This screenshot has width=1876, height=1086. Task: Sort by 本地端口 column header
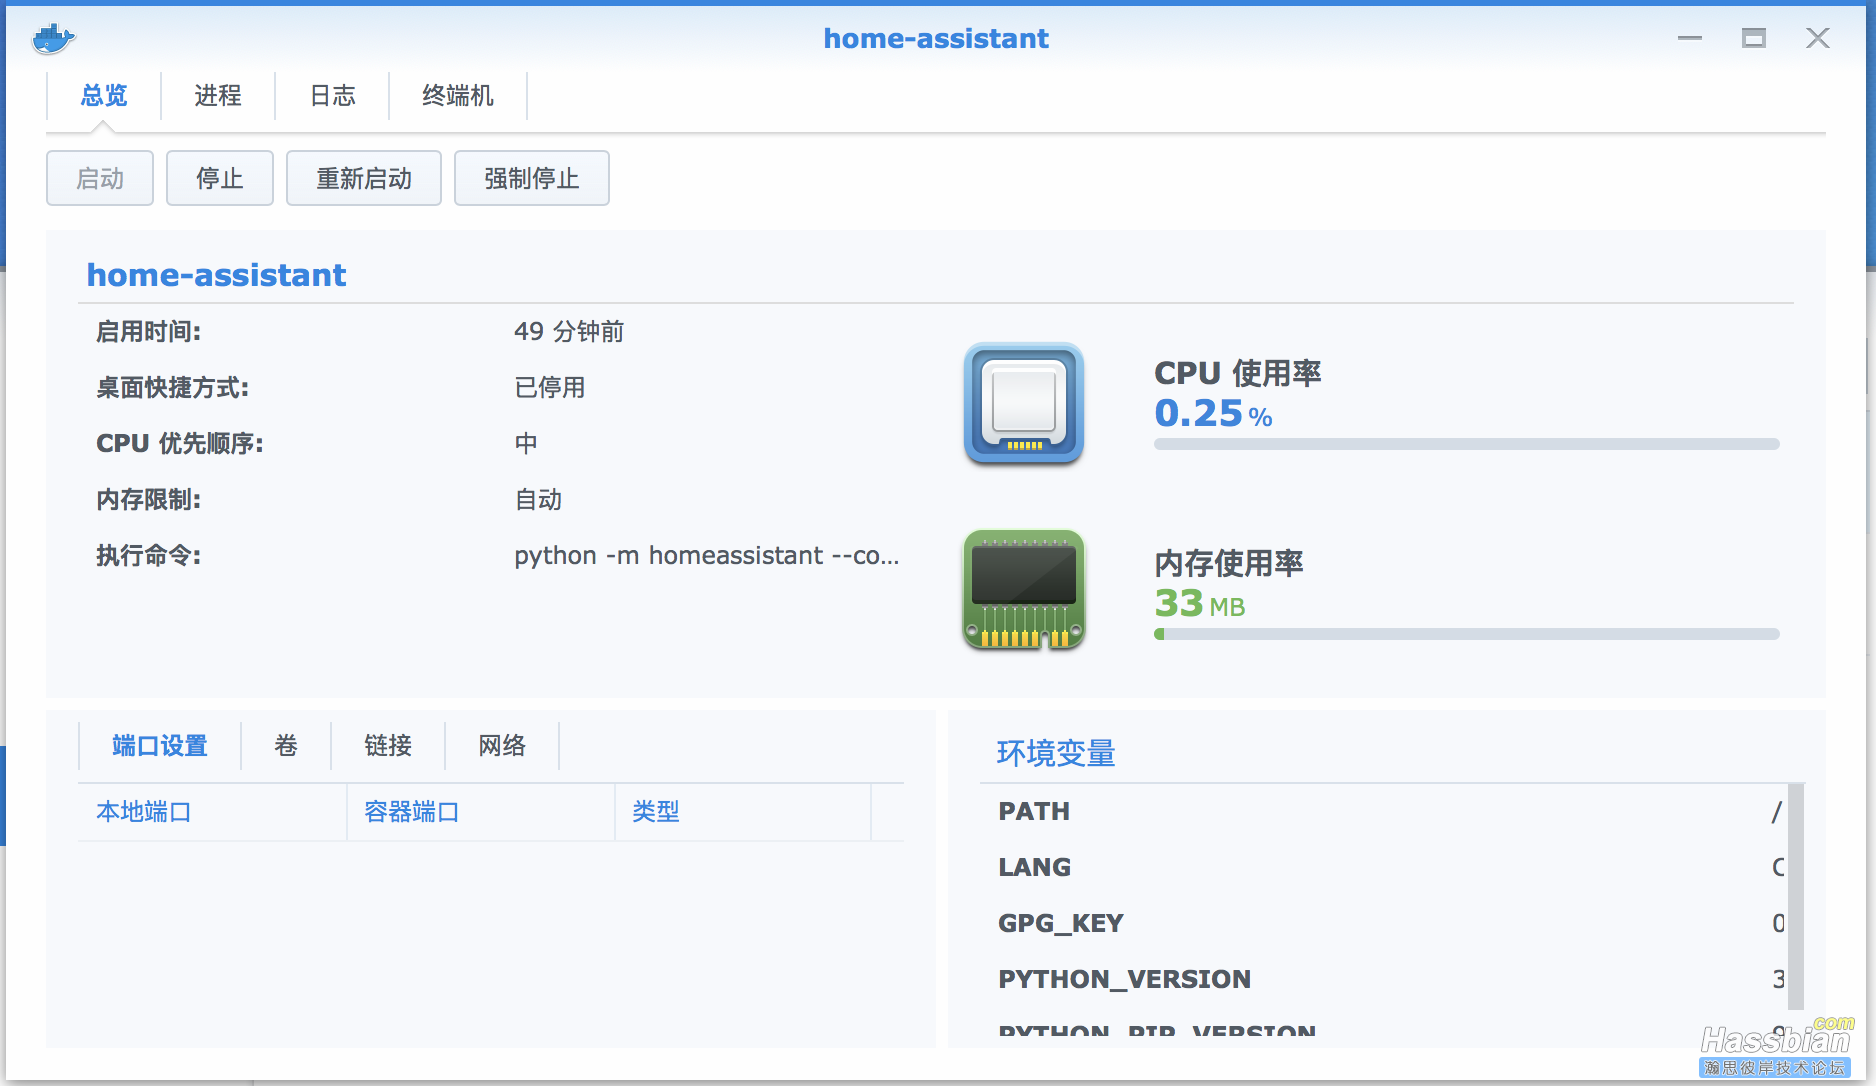coord(212,812)
